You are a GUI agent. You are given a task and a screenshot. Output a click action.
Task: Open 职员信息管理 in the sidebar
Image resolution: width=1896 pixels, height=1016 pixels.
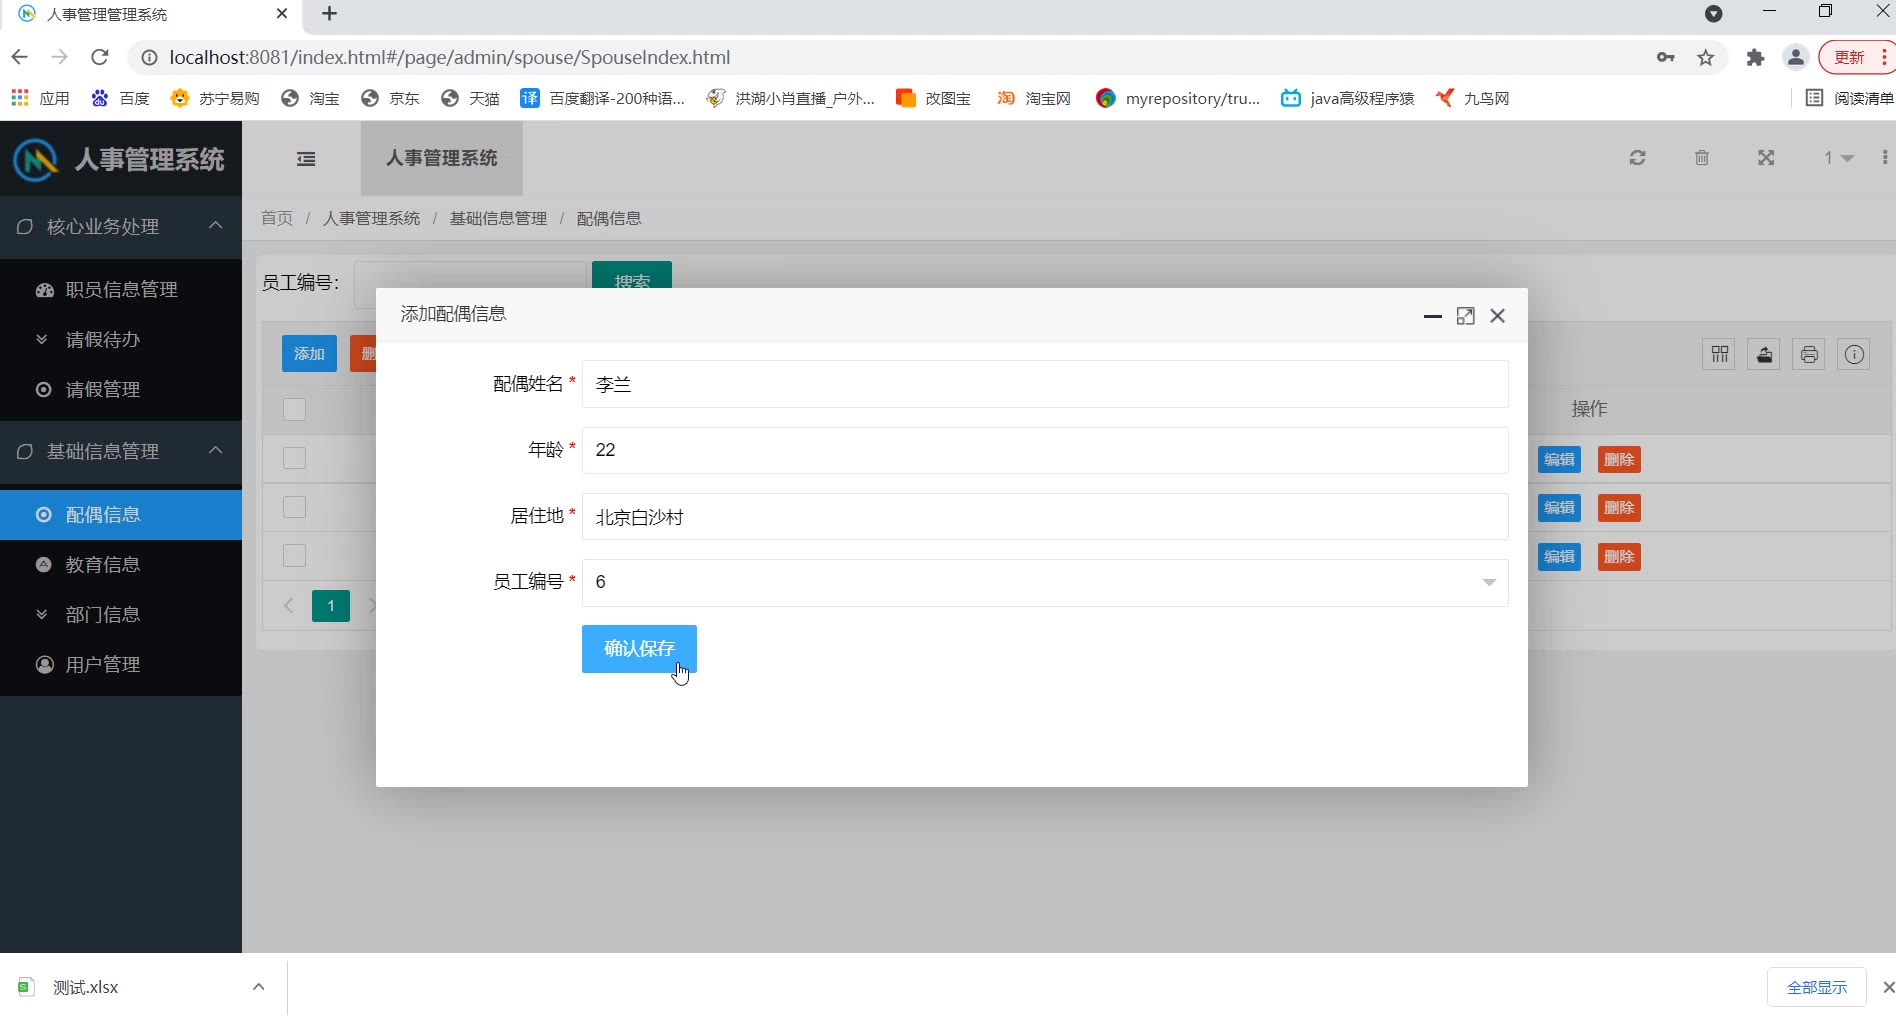[121, 290]
